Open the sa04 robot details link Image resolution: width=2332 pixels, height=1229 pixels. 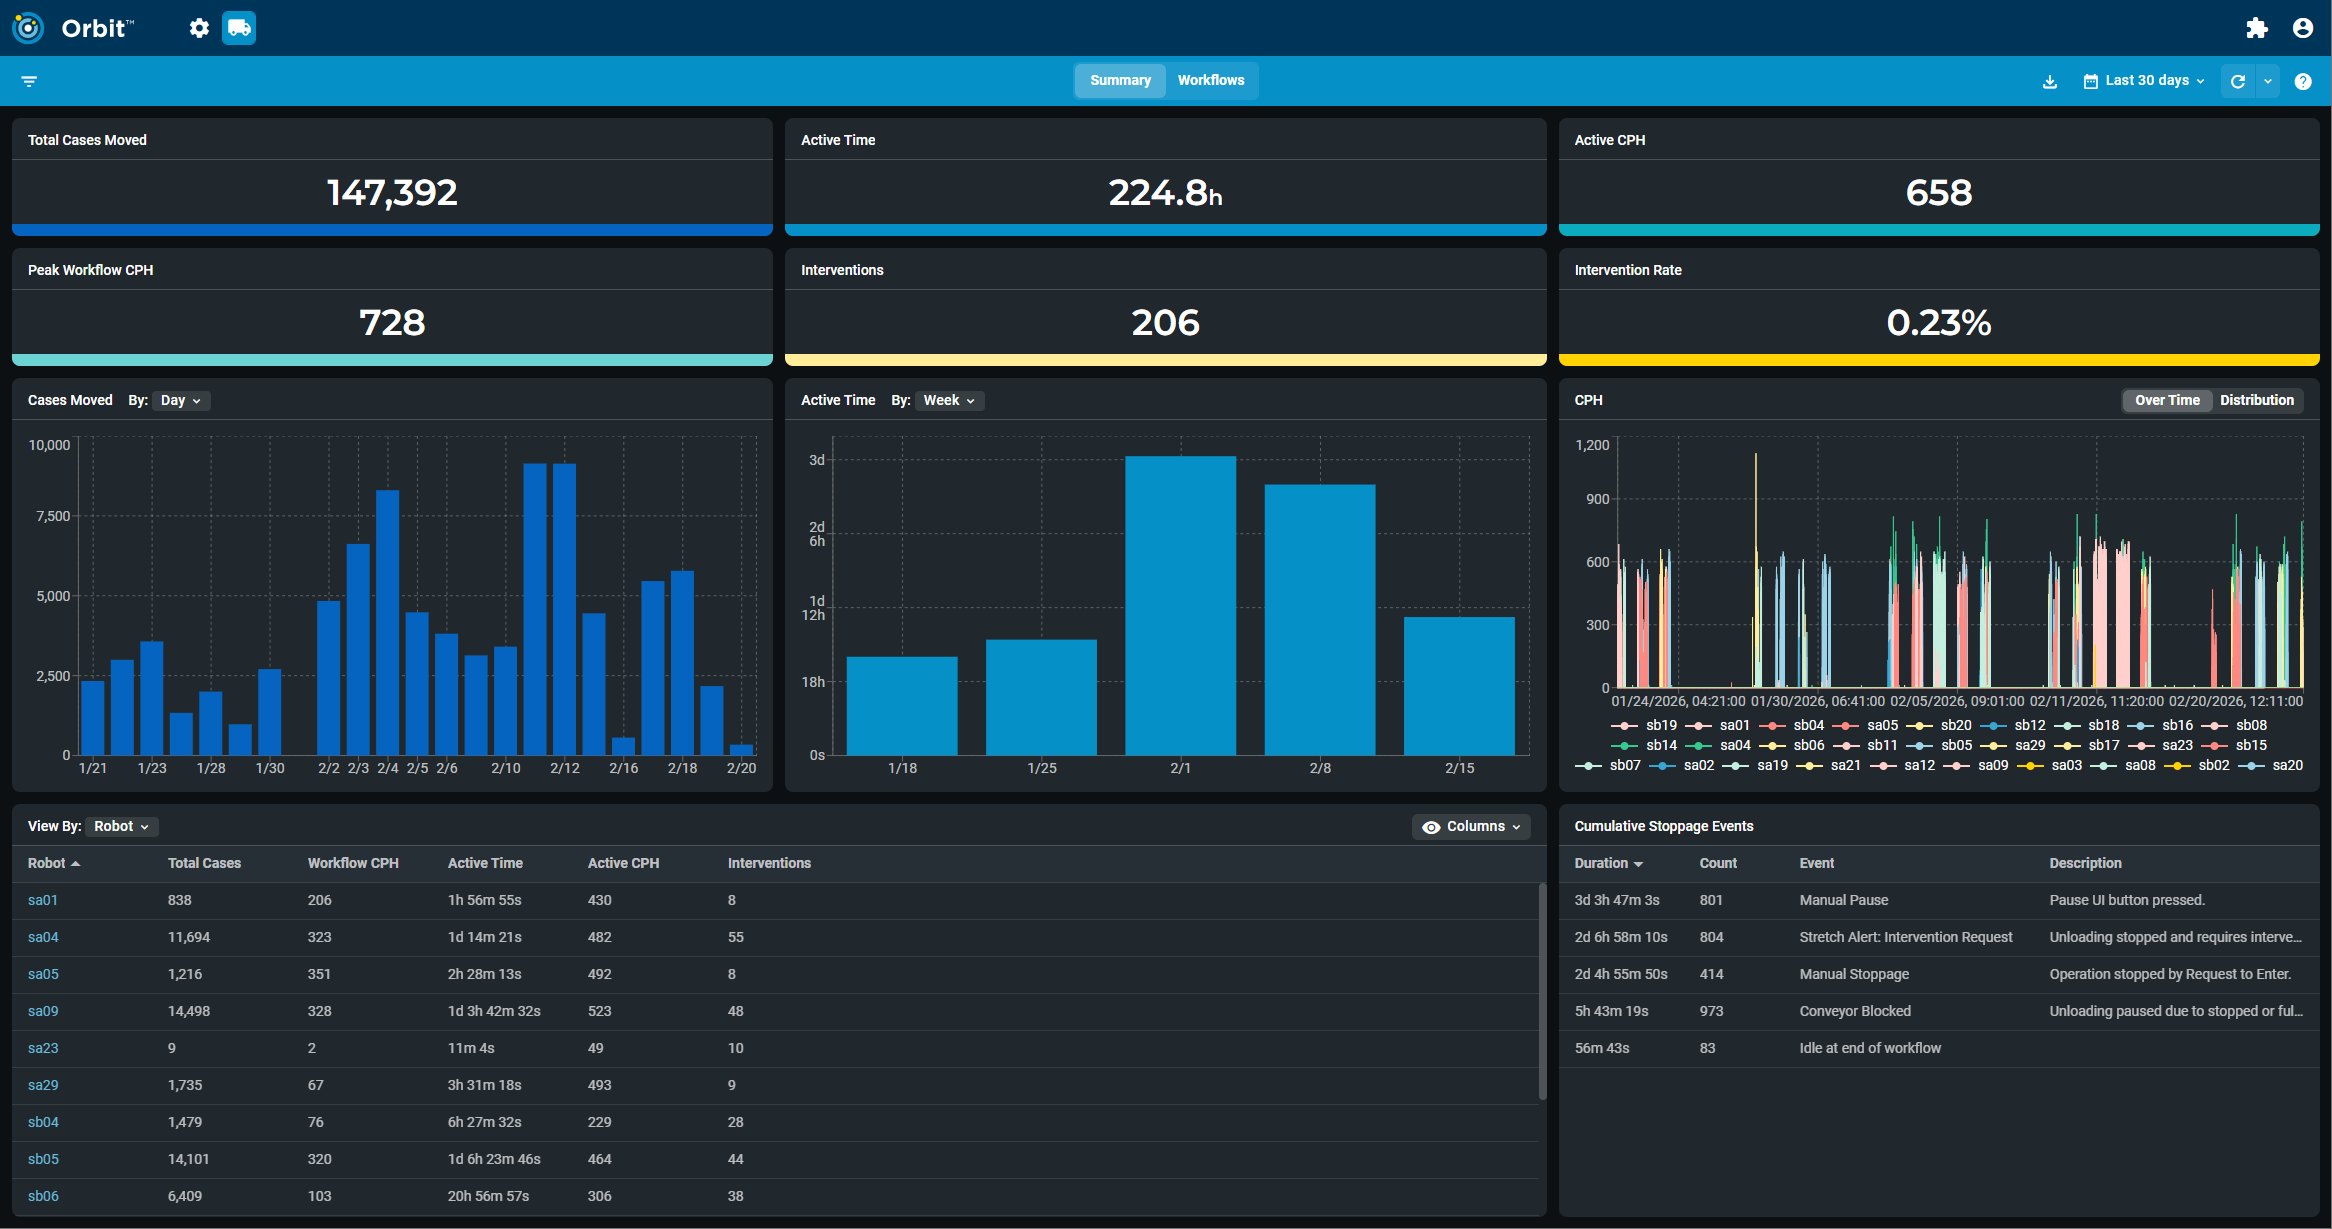[x=43, y=937]
